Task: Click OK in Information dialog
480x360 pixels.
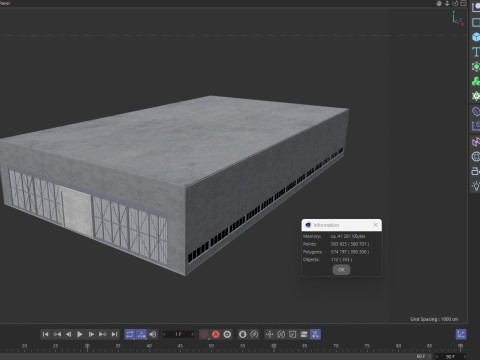Action: [x=341, y=270]
